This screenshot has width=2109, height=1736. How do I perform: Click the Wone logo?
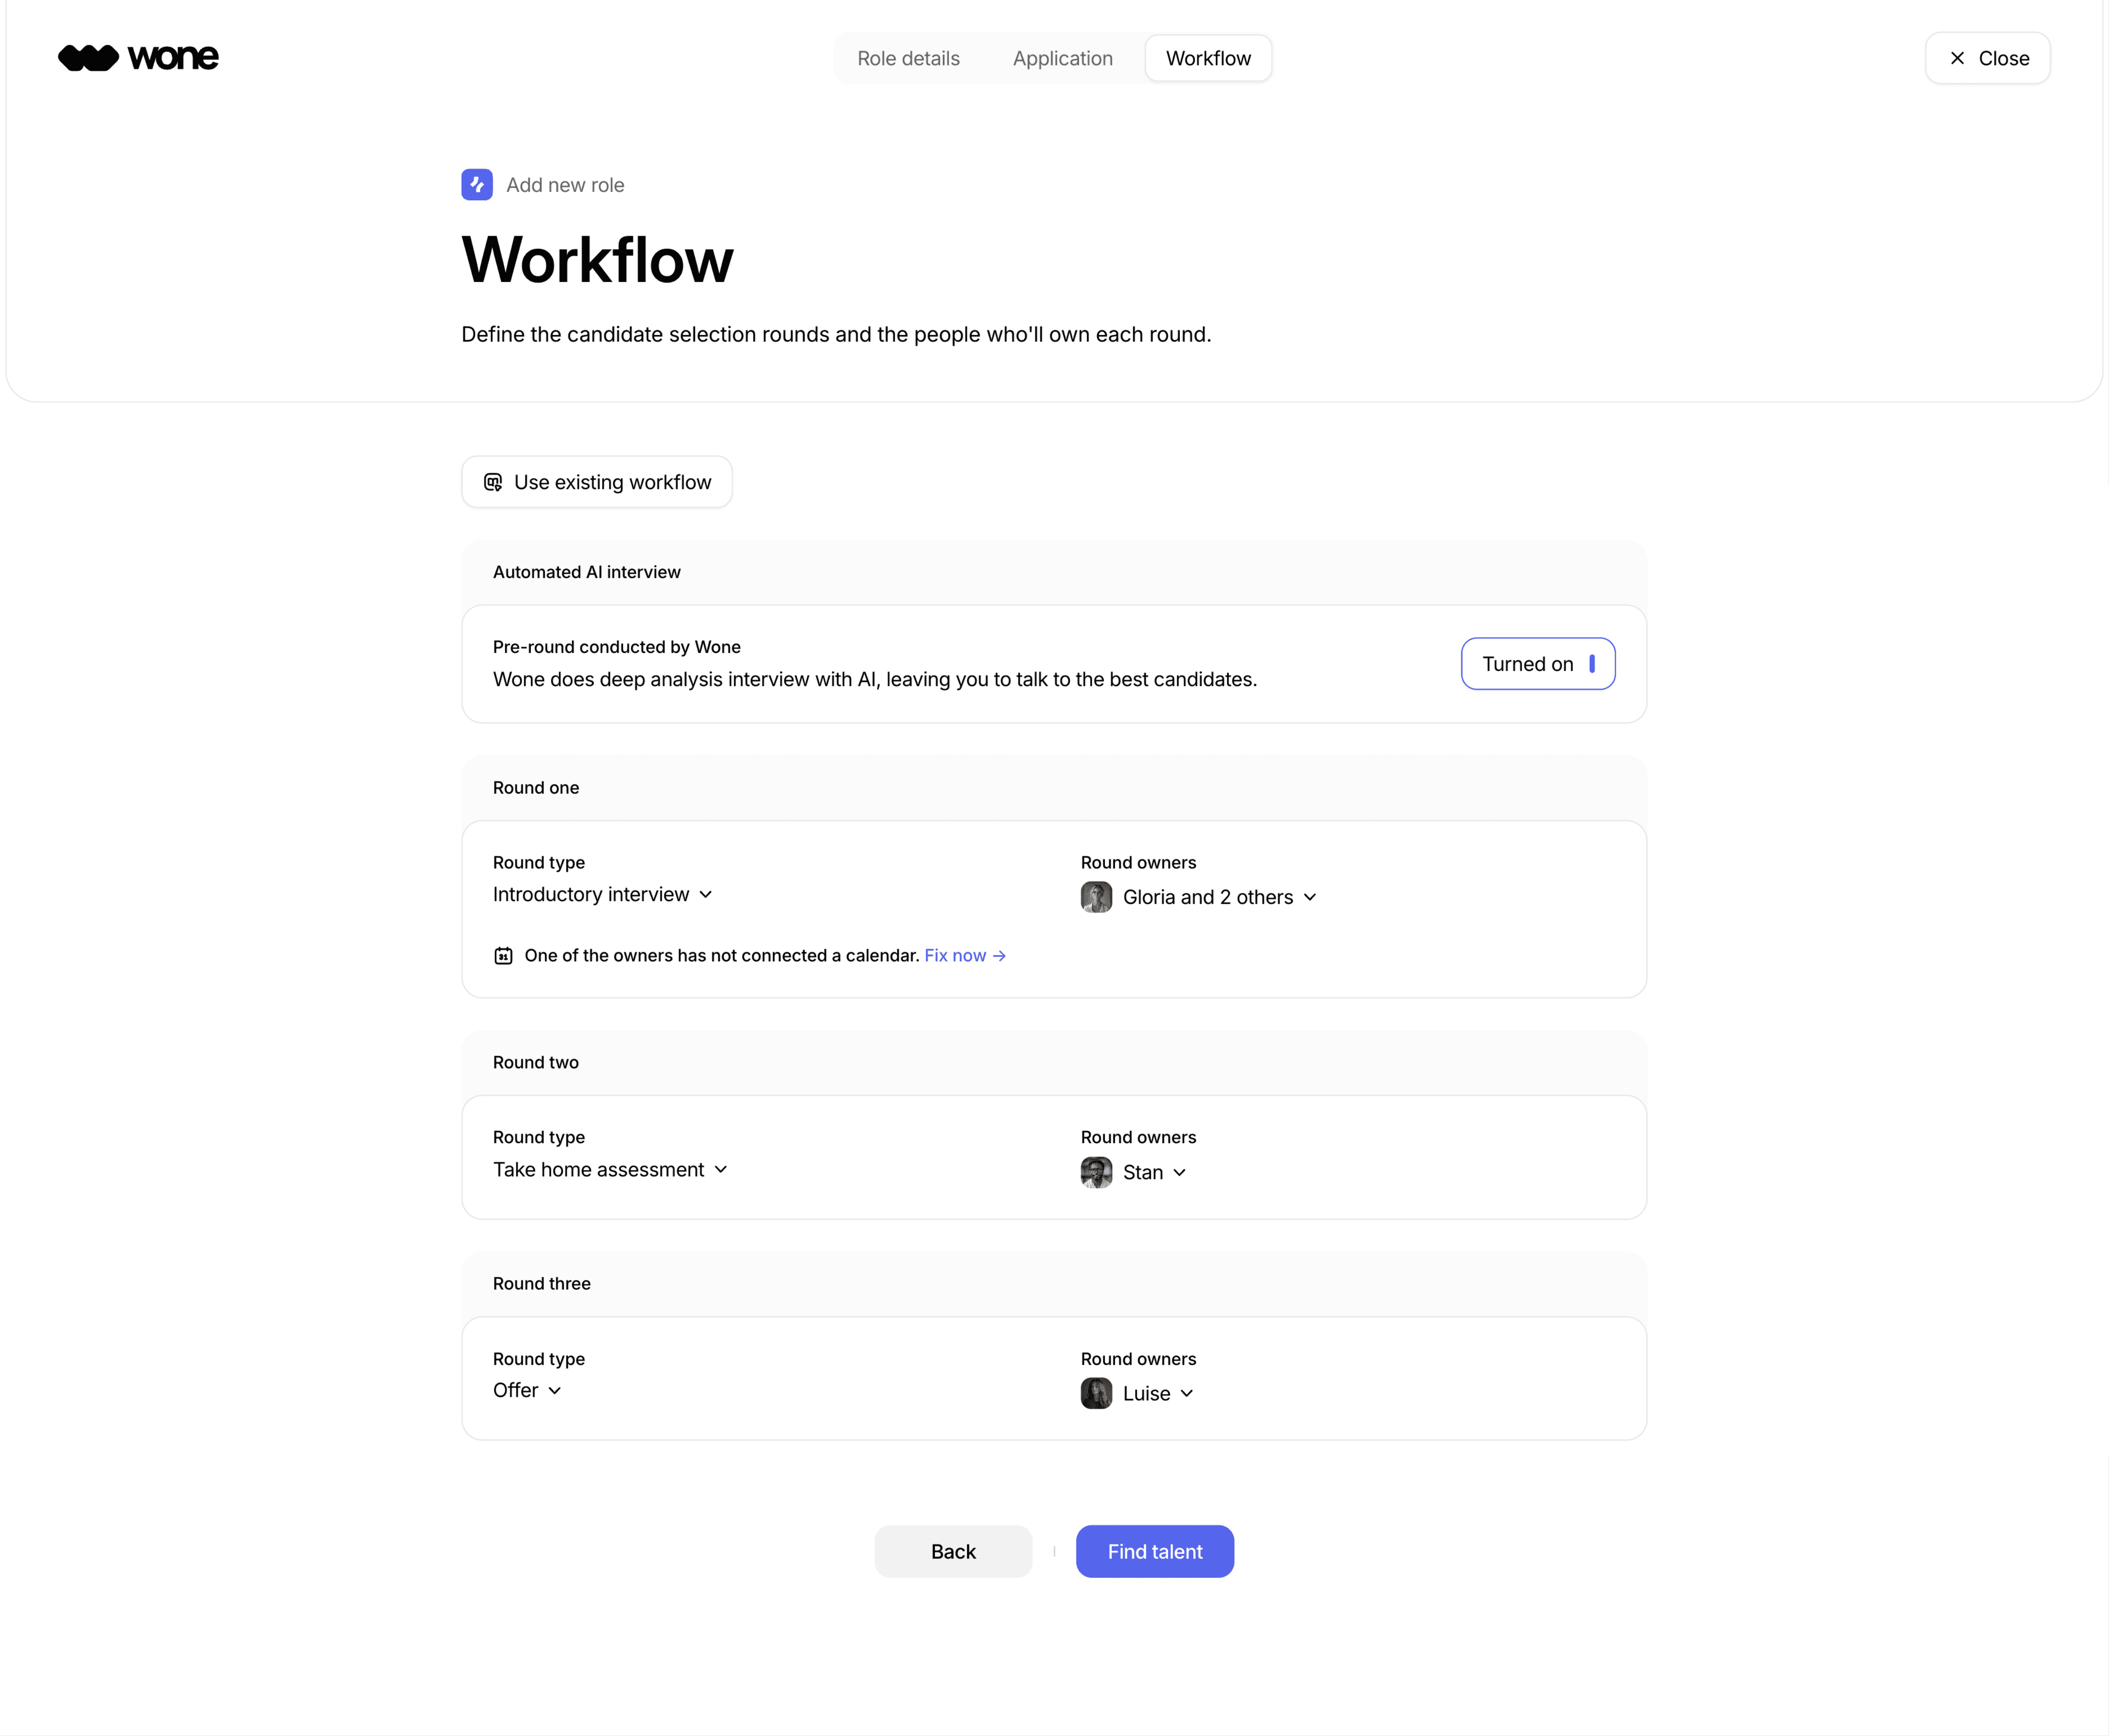(138, 58)
